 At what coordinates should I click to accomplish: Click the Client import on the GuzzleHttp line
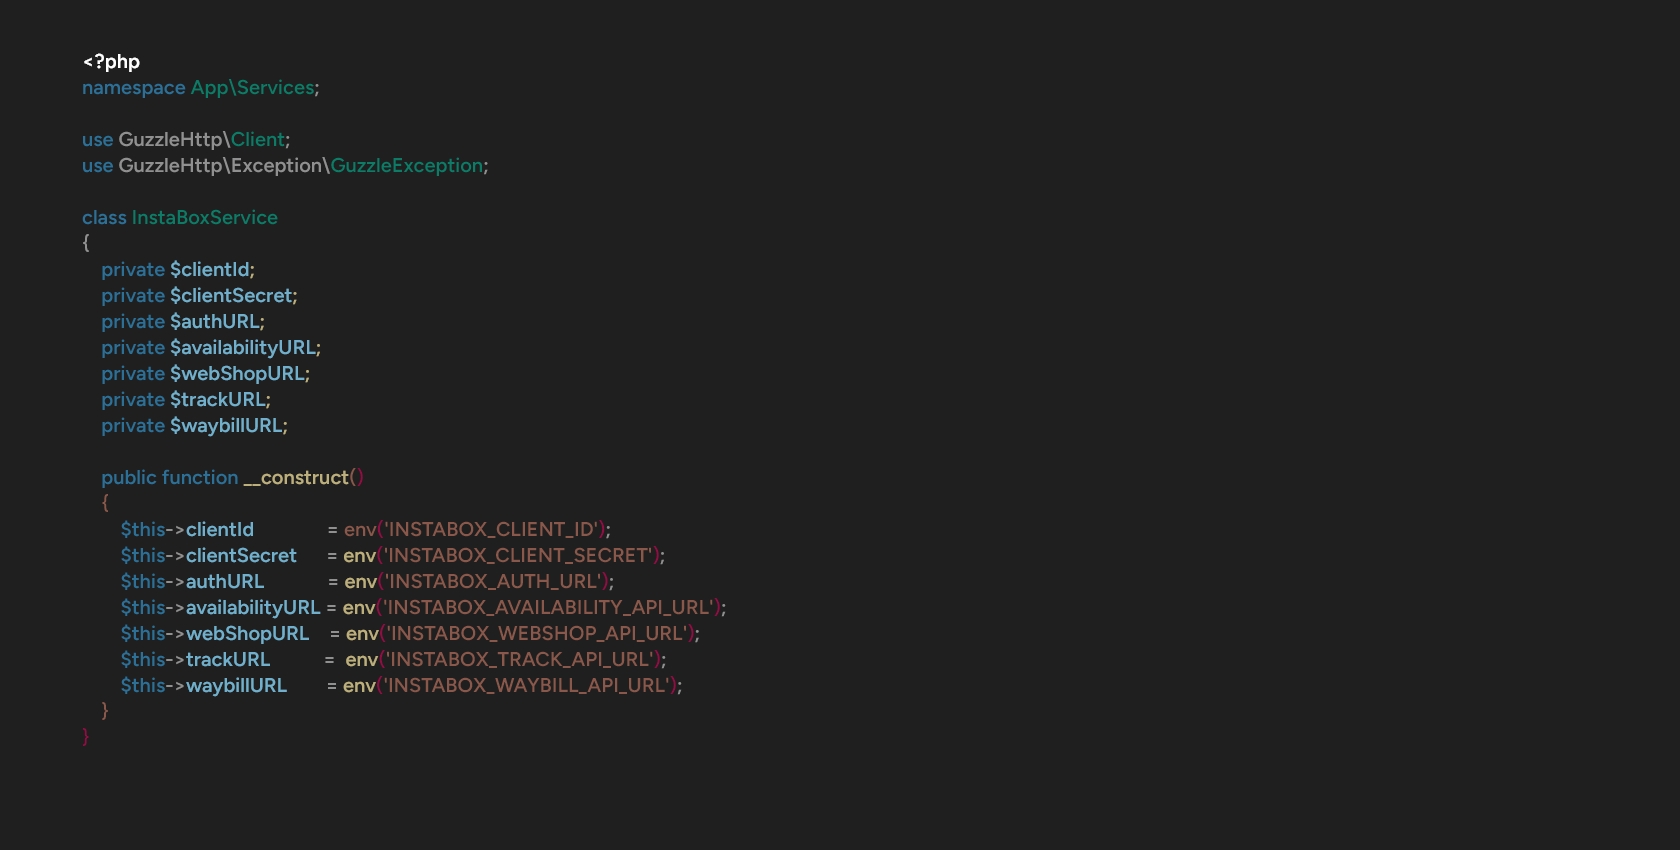pos(258,140)
